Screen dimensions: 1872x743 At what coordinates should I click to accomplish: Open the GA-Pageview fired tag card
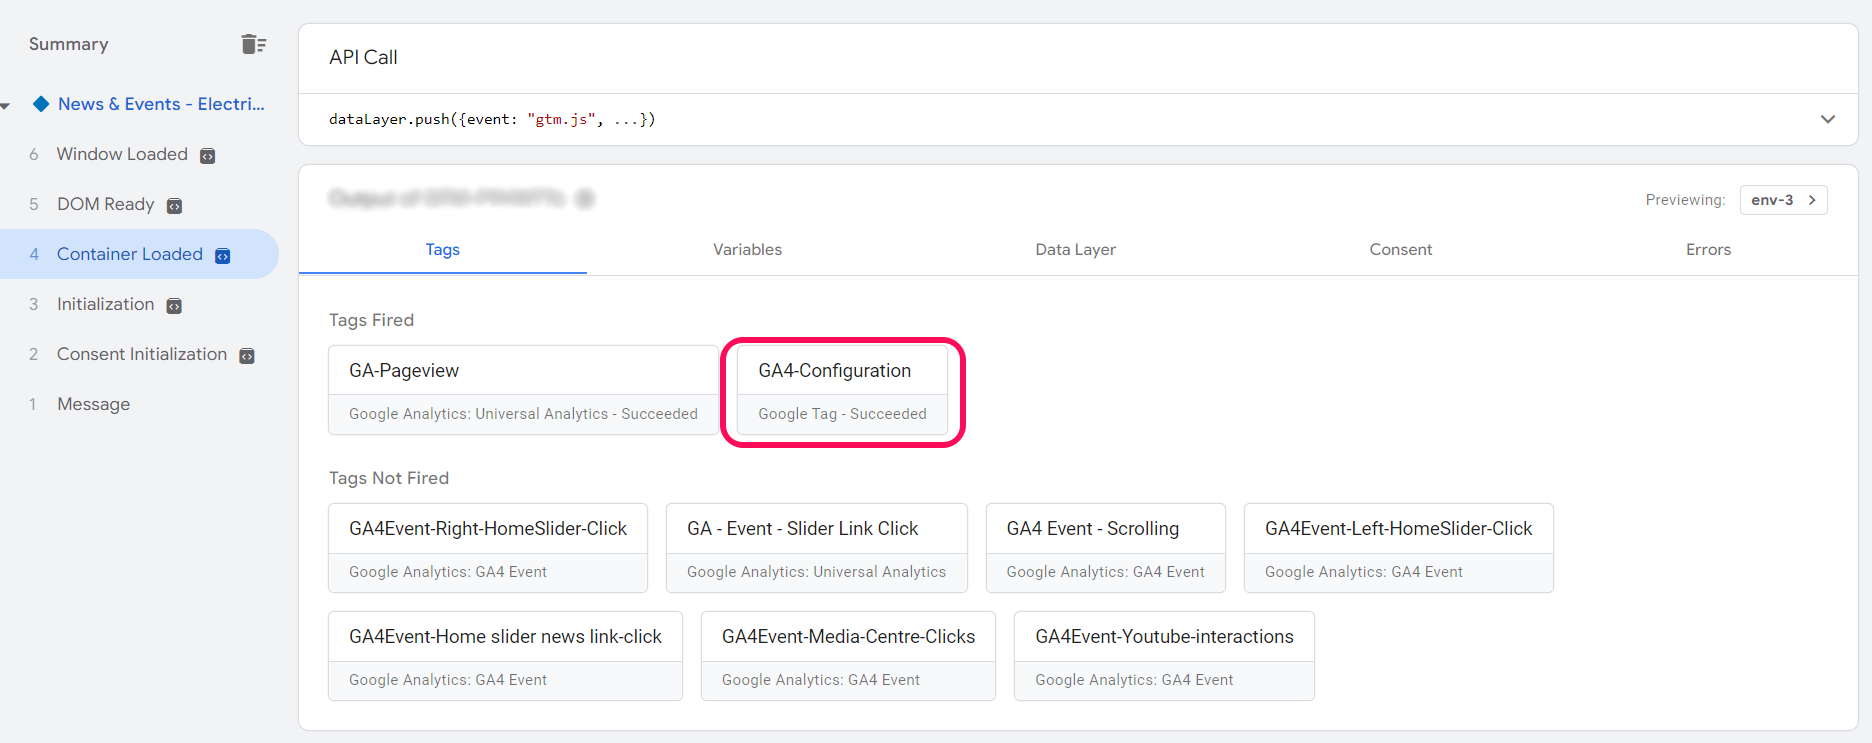pyautogui.click(x=523, y=390)
